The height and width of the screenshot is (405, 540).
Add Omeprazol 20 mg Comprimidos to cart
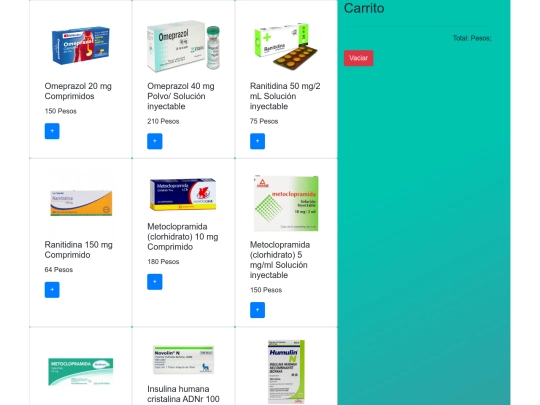point(52,131)
